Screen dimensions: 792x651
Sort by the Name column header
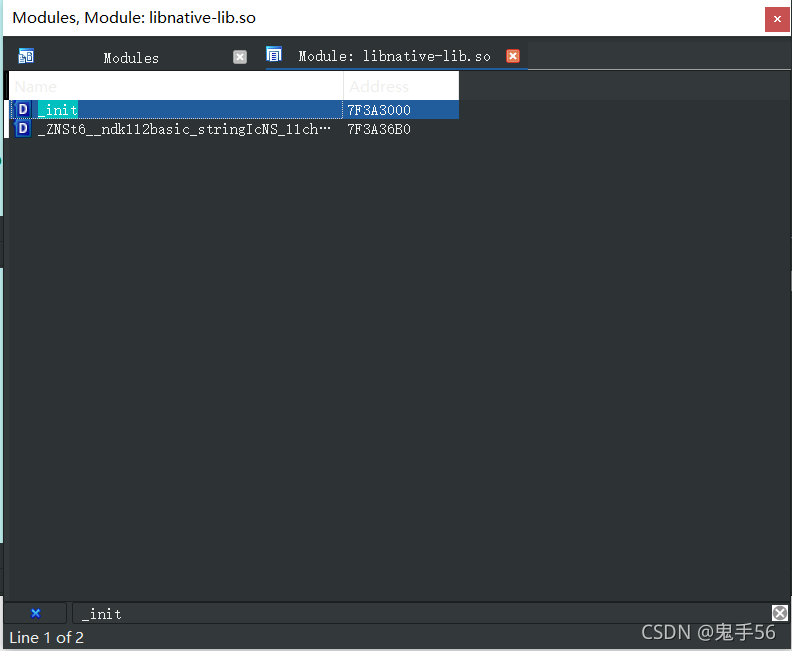pos(176,86)
